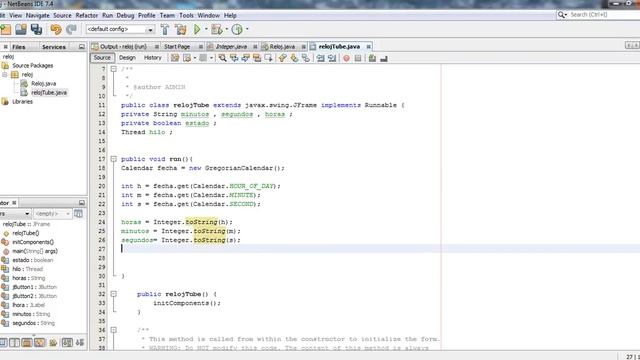Click the Uncomment icon in editor toolbar
This screenshot has height=360, width=640.
point(384,59)
